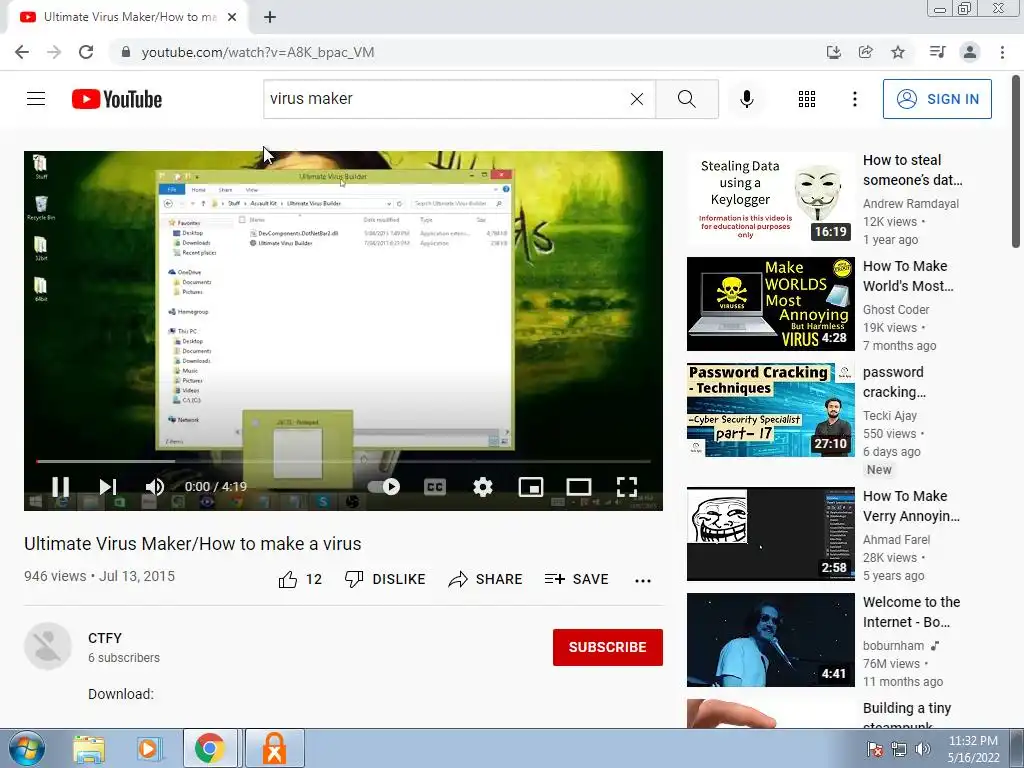Open the Stealing Data Keylogger thumbnail
The height and width of the screenshot is (768, 1024).
point(771,198)
